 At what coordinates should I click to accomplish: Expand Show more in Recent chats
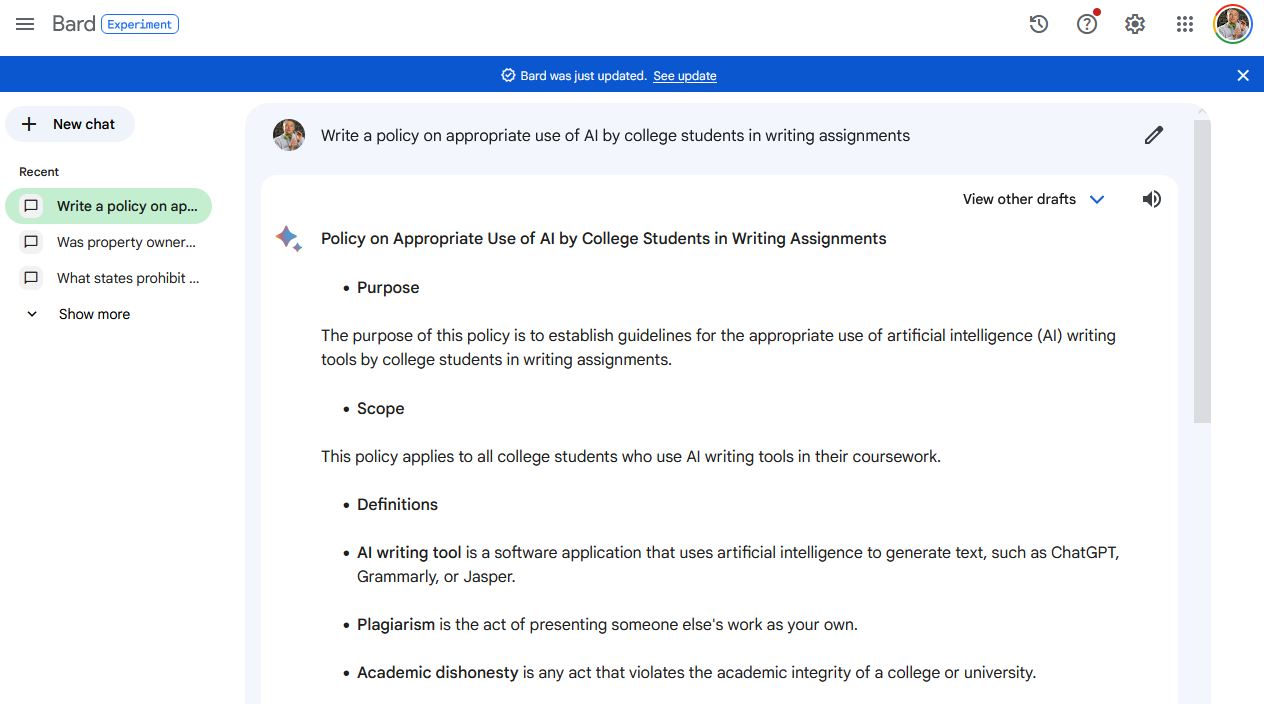click(x=93, y=313)
